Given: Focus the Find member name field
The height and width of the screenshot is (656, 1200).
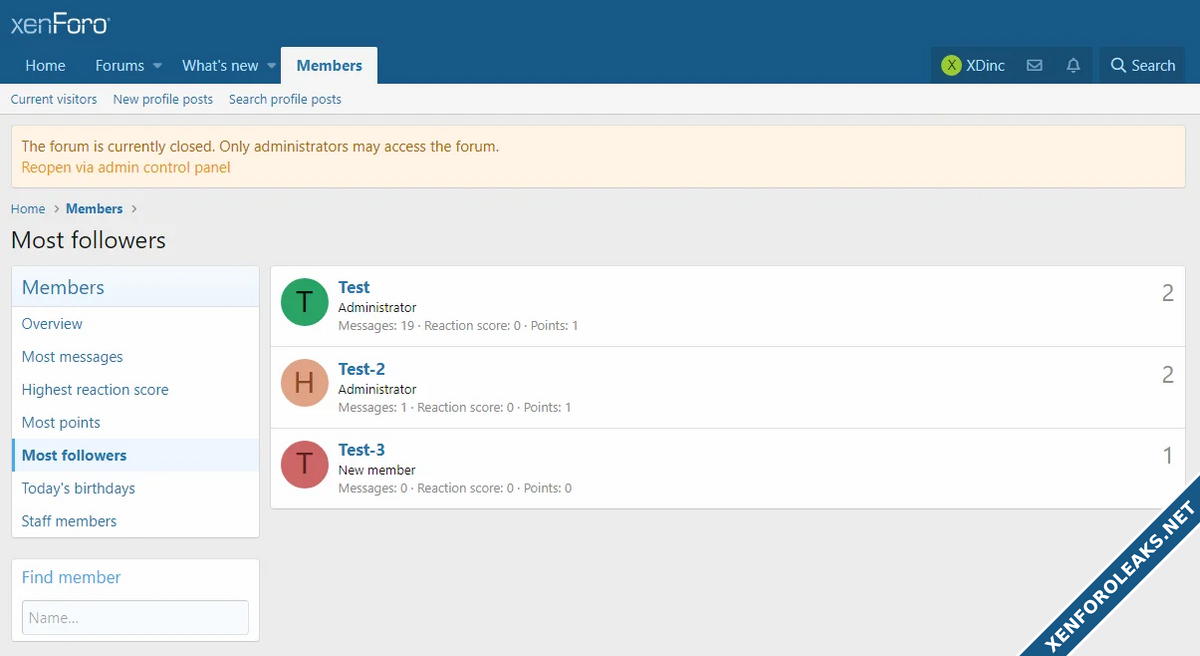Looking at the screenshot, I should tap(135, 617).
